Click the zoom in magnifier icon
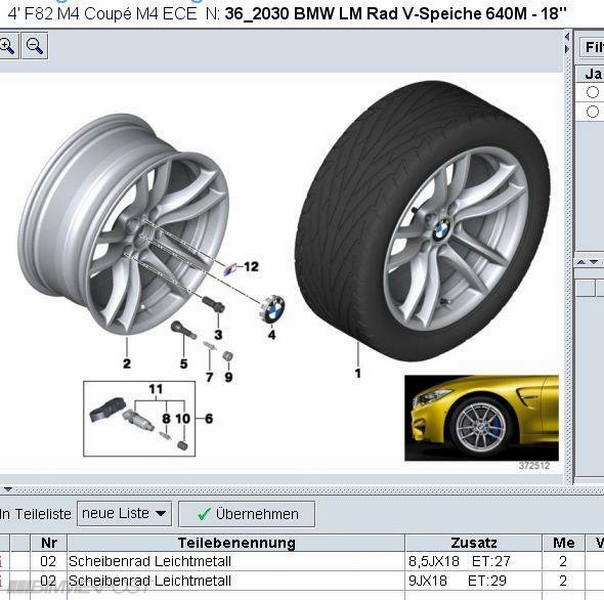Screen dimensions: 604x600 tap(7, 46)
